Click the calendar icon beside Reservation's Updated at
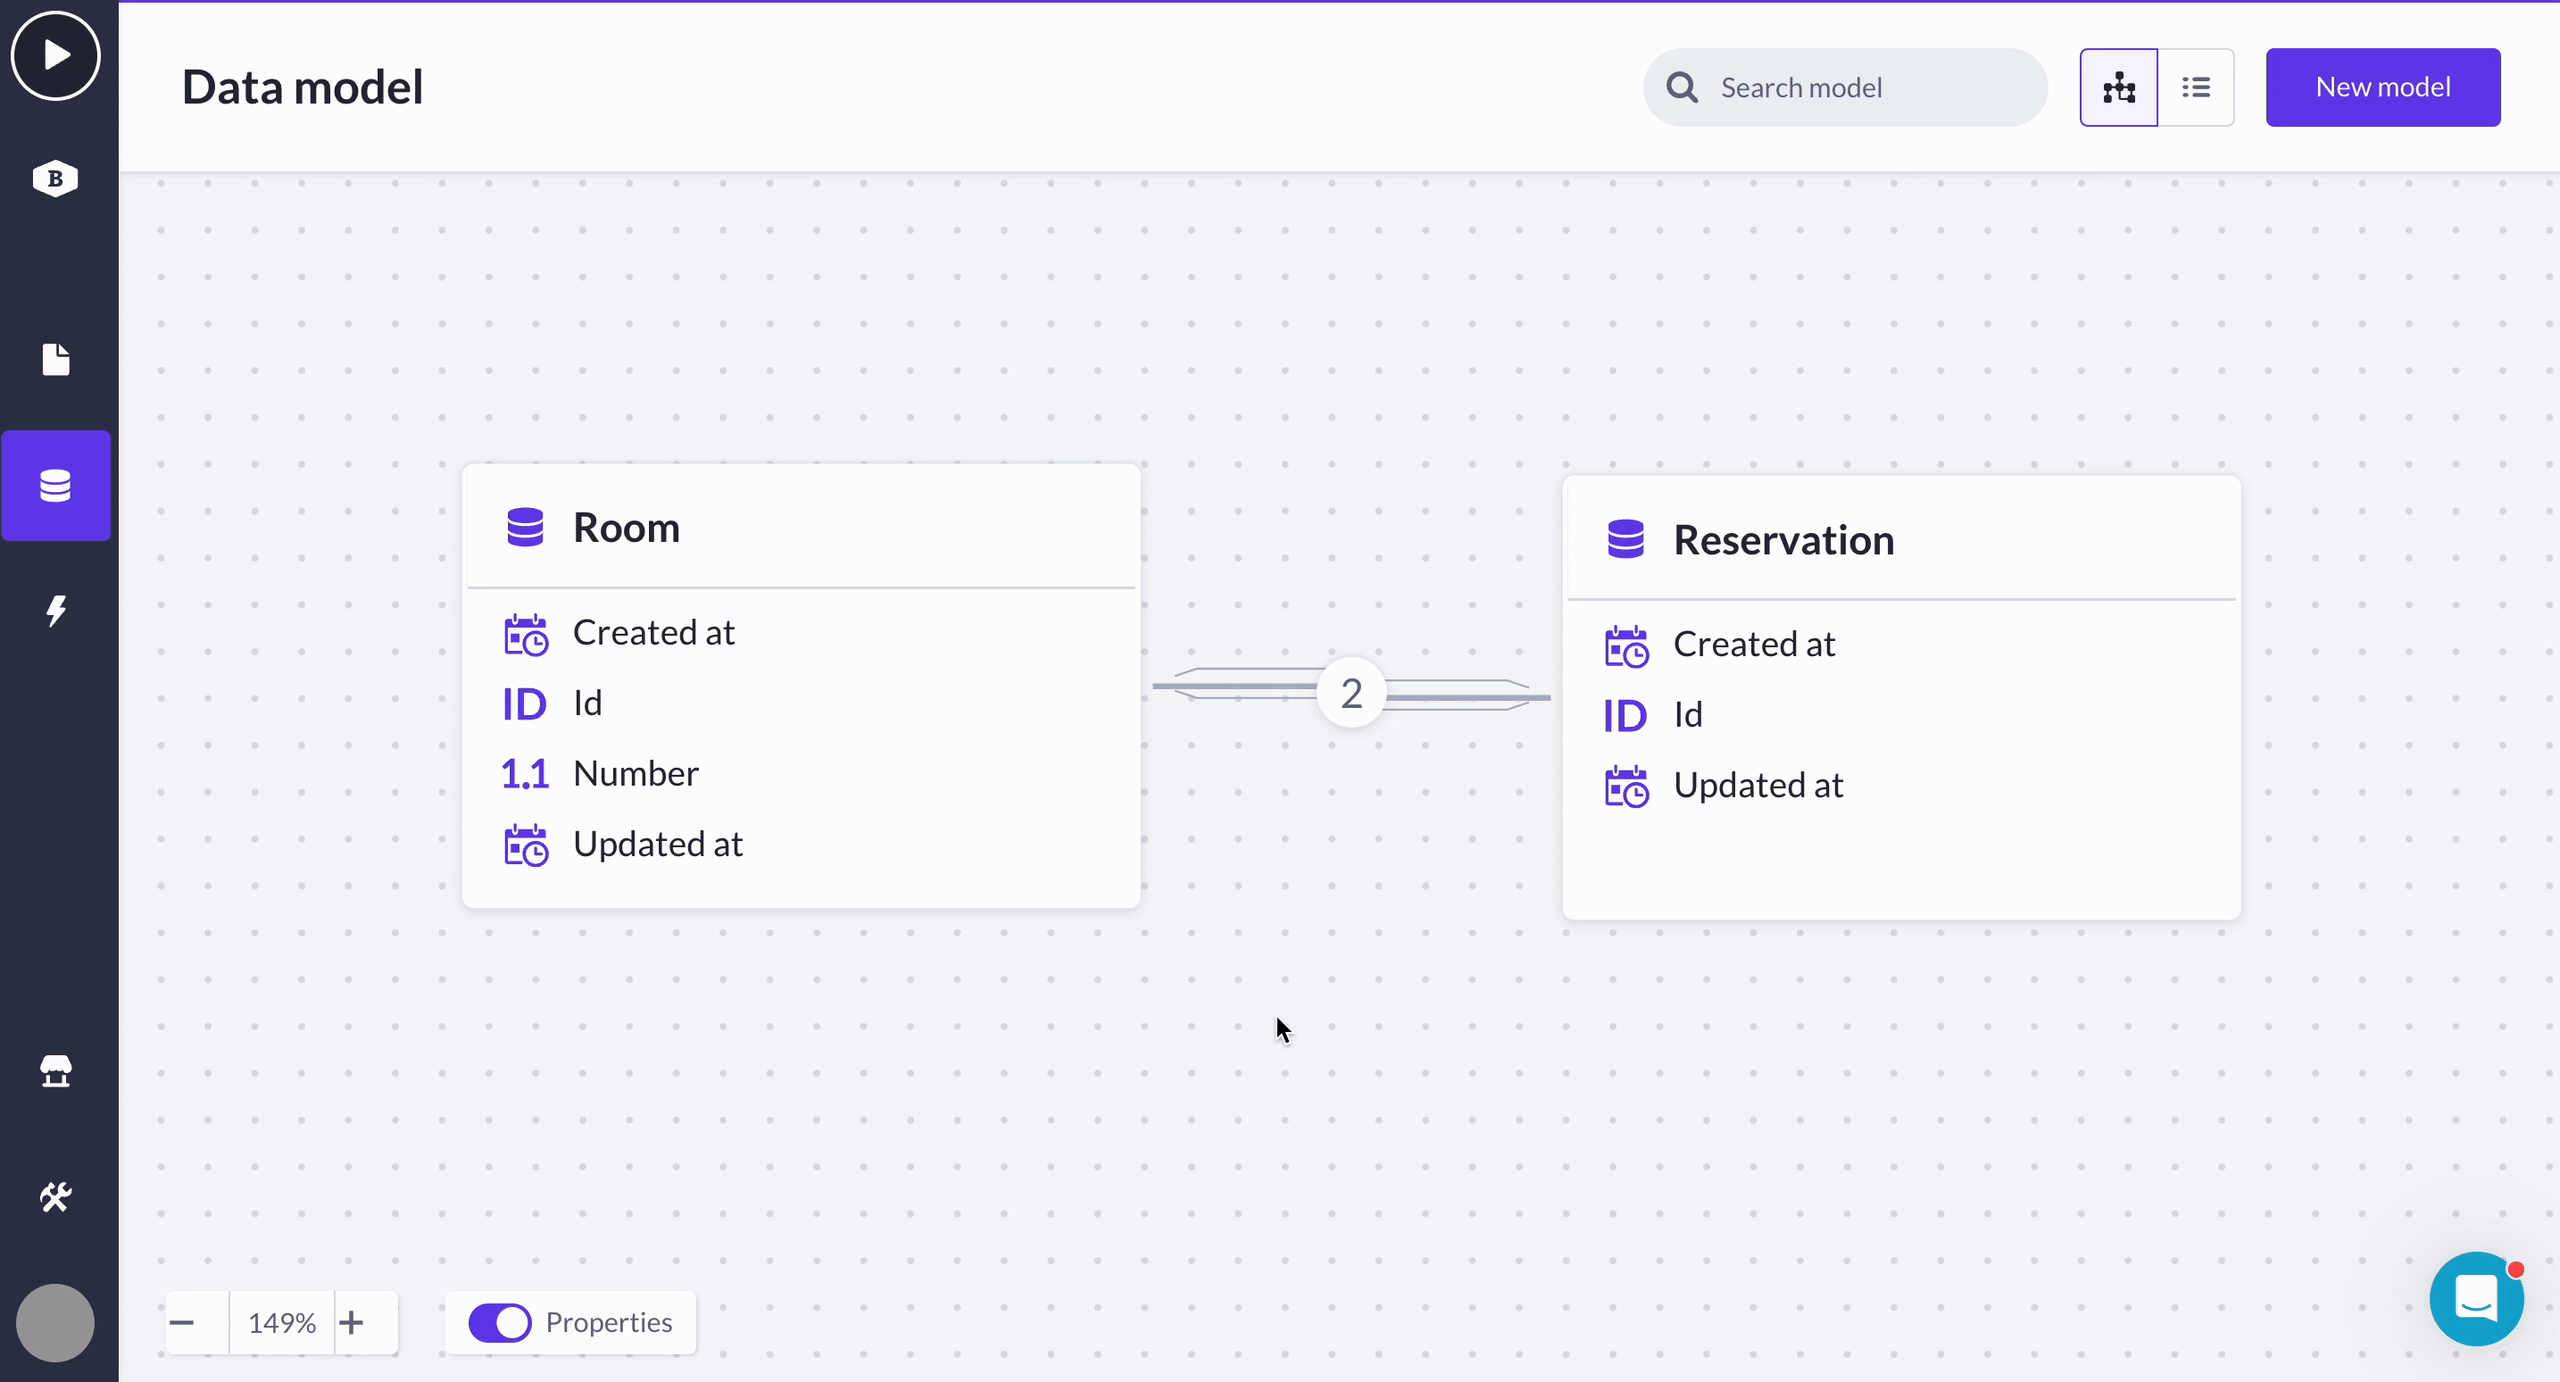Screen dimensions: 2560x1382 click(1627, 787)
